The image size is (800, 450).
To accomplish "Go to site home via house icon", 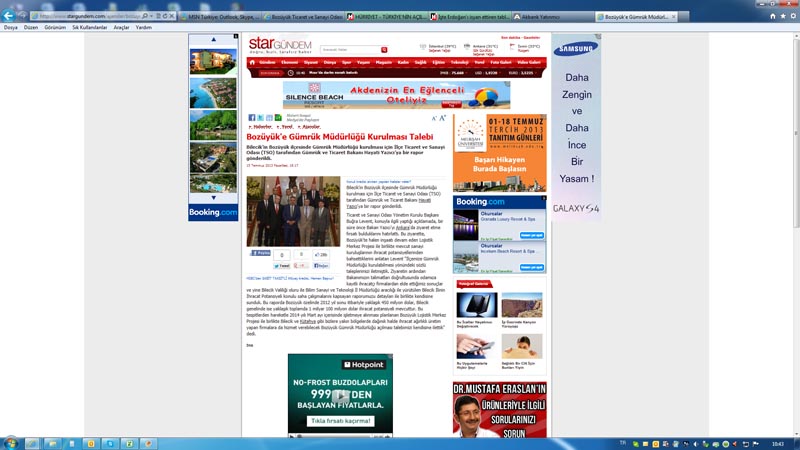I will pyautogui.click(x=252, y=62).
